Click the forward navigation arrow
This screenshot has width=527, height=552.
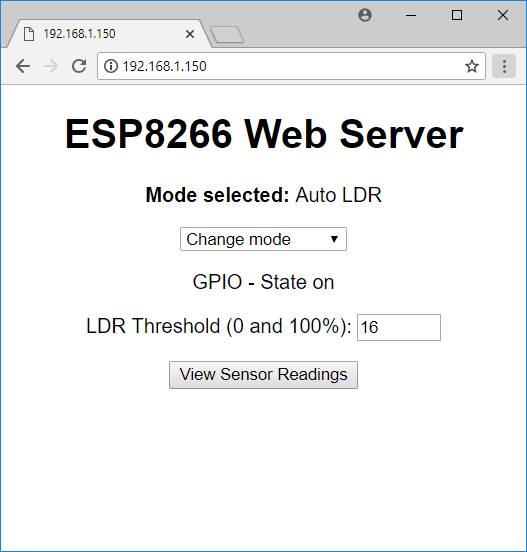pos(51,66)
